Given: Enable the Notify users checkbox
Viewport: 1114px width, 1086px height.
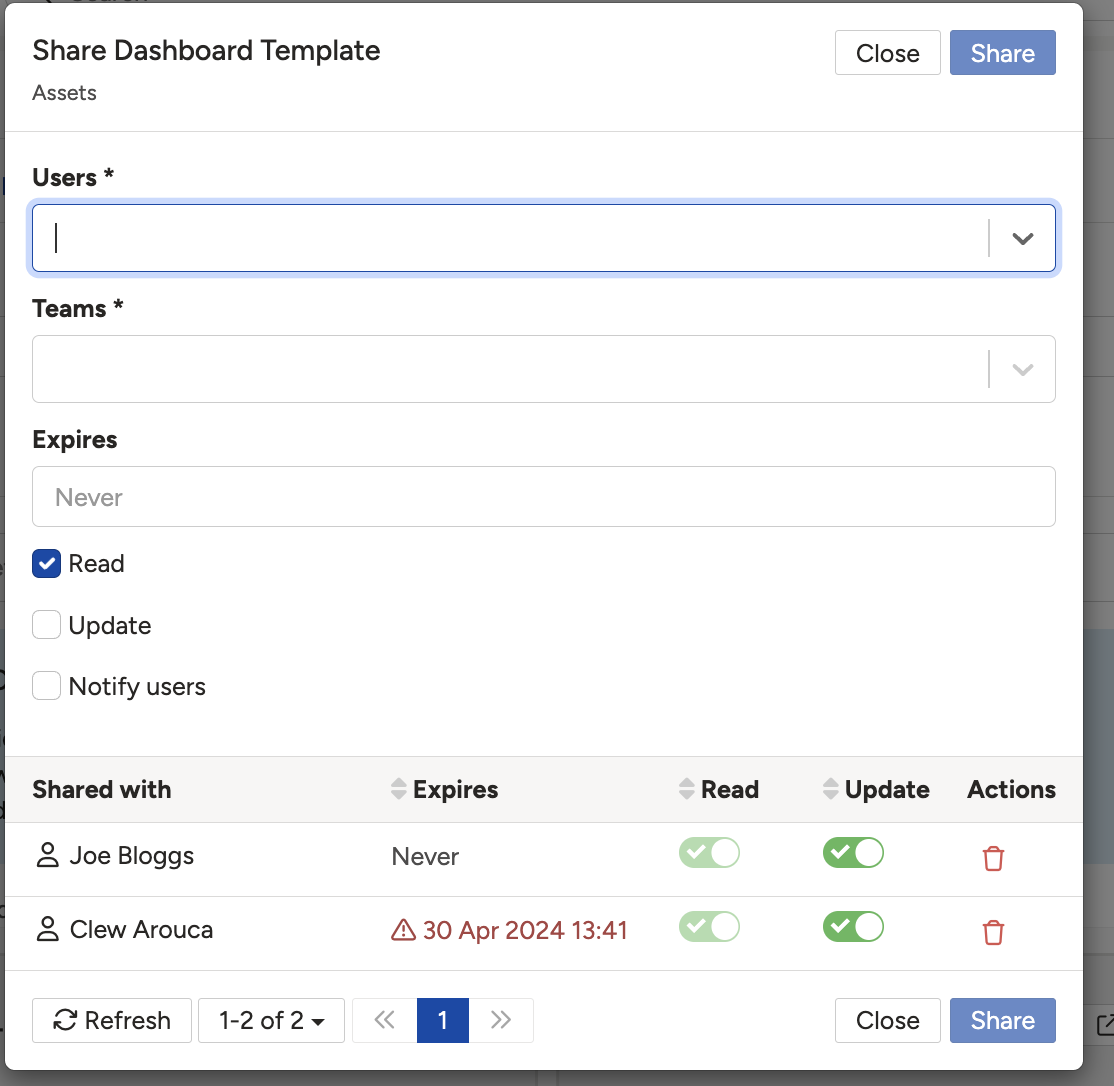Looking at the screenshot, I should pyautogui.click(x=46, y=686).
